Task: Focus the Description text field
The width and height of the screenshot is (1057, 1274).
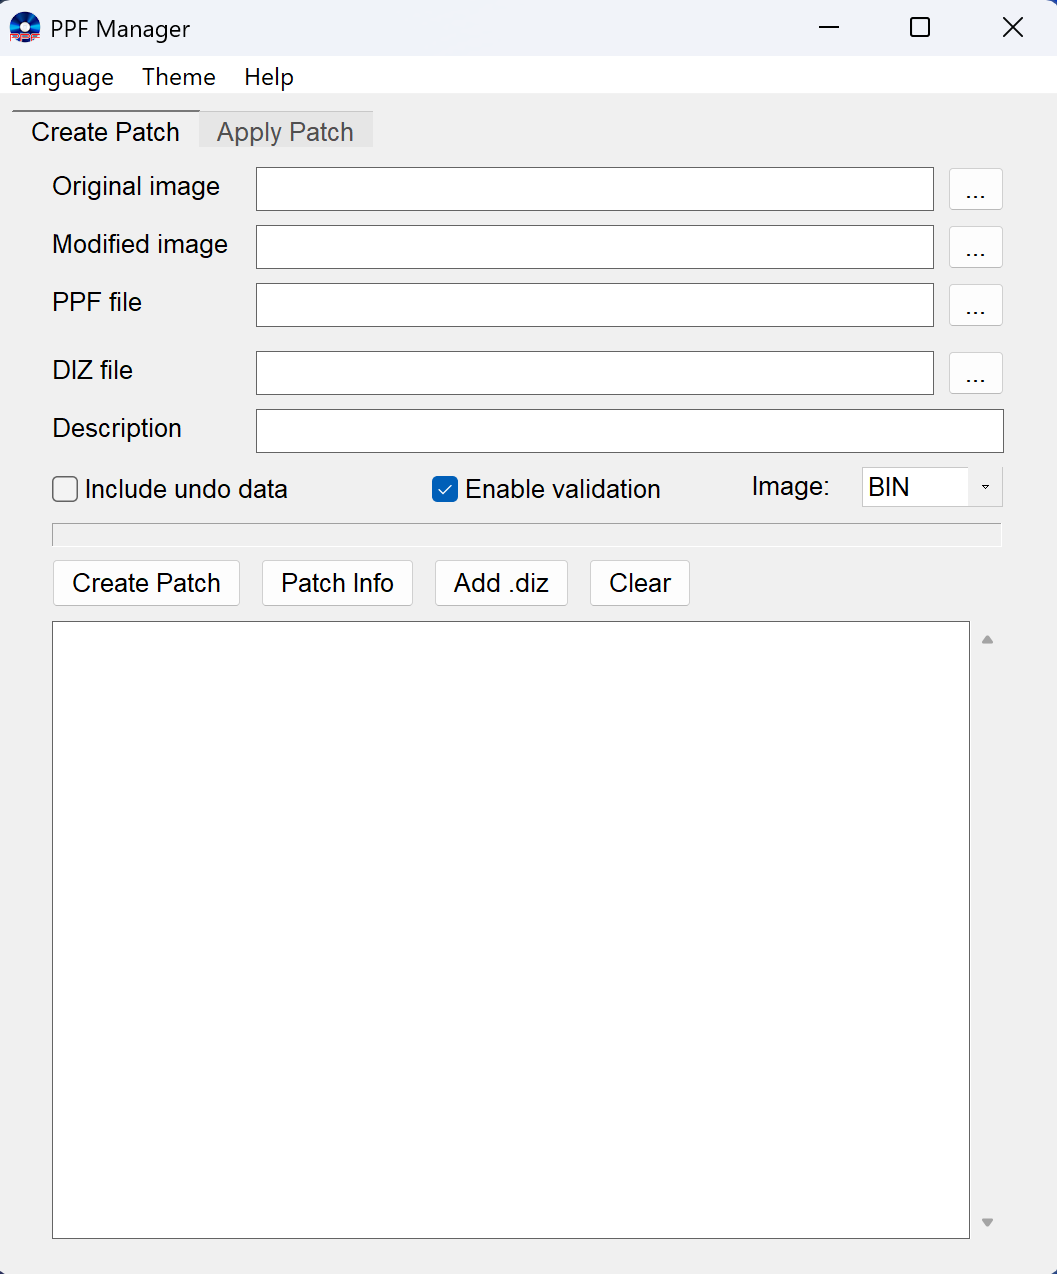Action: [x=629, y=431]
